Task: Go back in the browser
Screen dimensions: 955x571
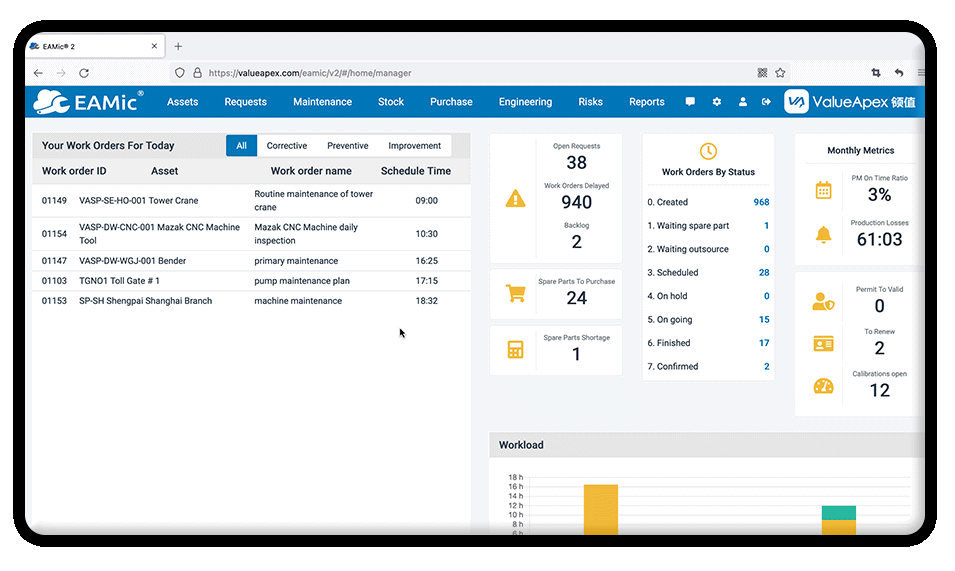Action: click(38, 73)
